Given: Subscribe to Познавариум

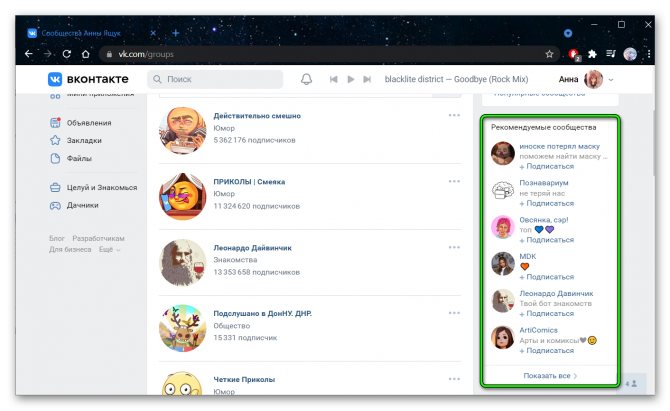Looking at the screenshot, I should pyautogui.click(x=547, y=203).
